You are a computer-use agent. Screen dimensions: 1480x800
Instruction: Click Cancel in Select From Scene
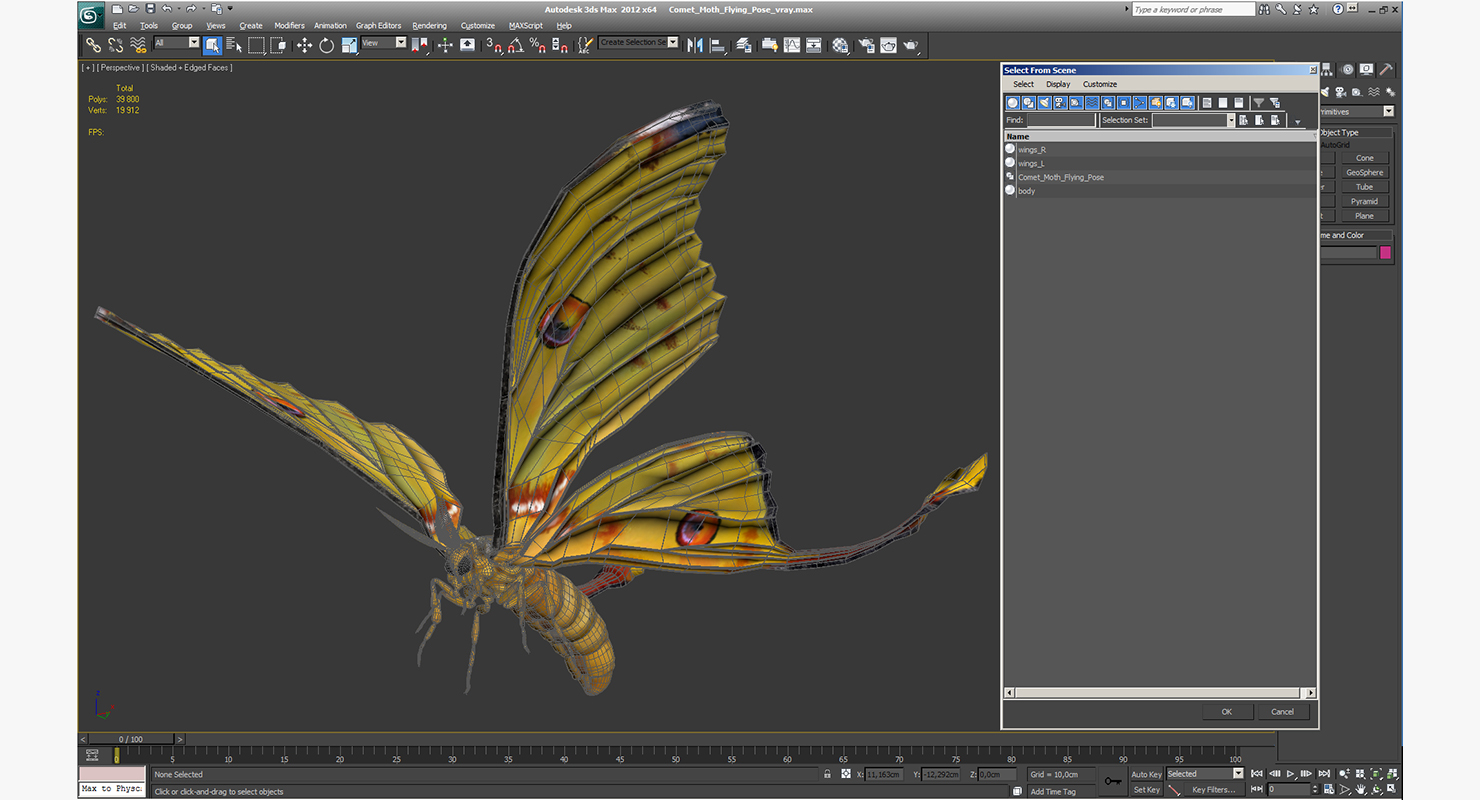[x=1282, y=712]
